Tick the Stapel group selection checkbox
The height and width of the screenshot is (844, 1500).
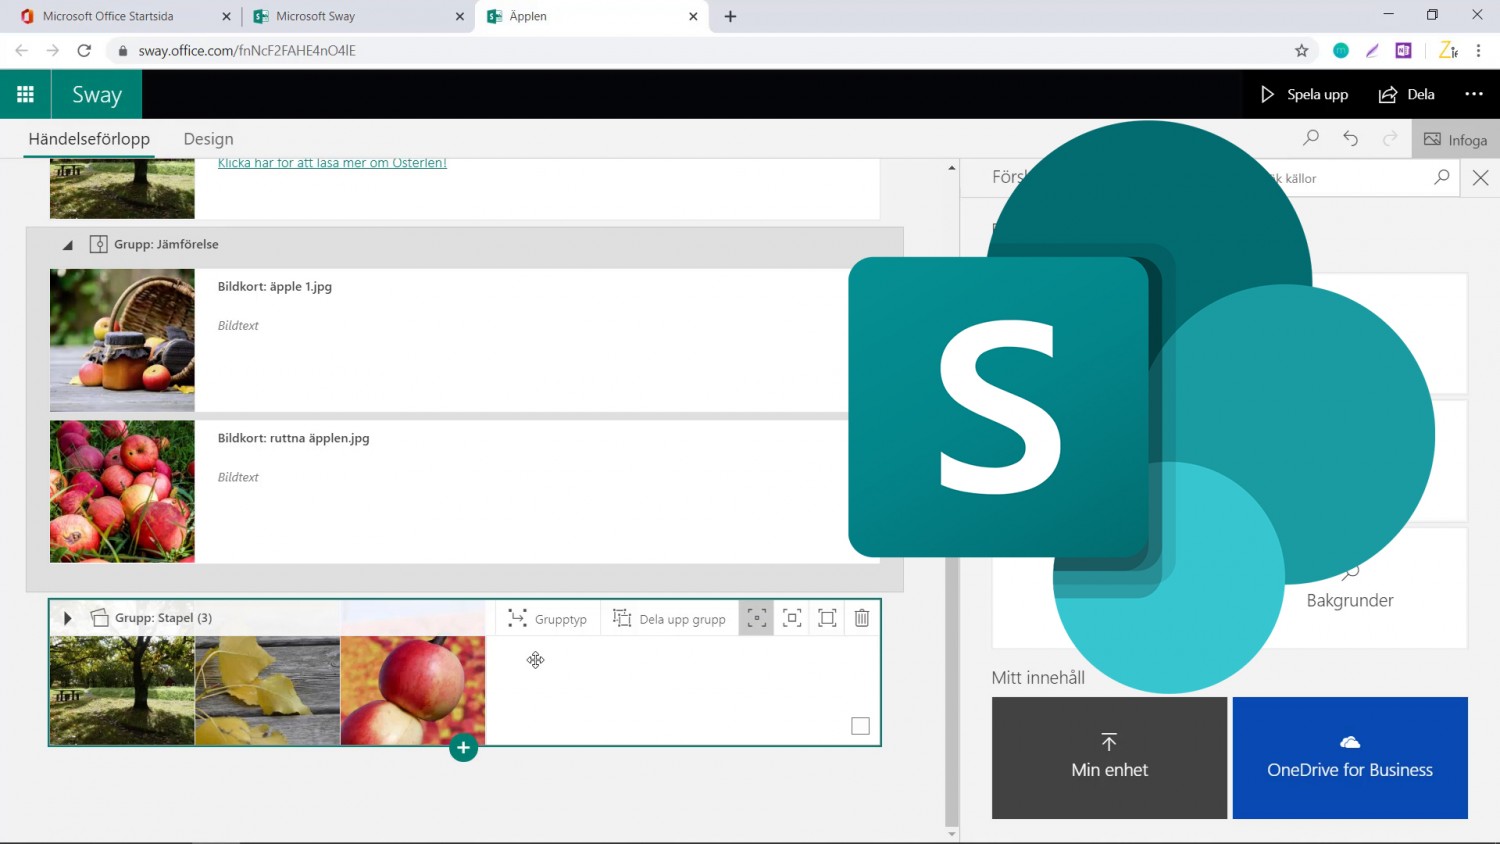pyautogui.click(x=860, y=726)
